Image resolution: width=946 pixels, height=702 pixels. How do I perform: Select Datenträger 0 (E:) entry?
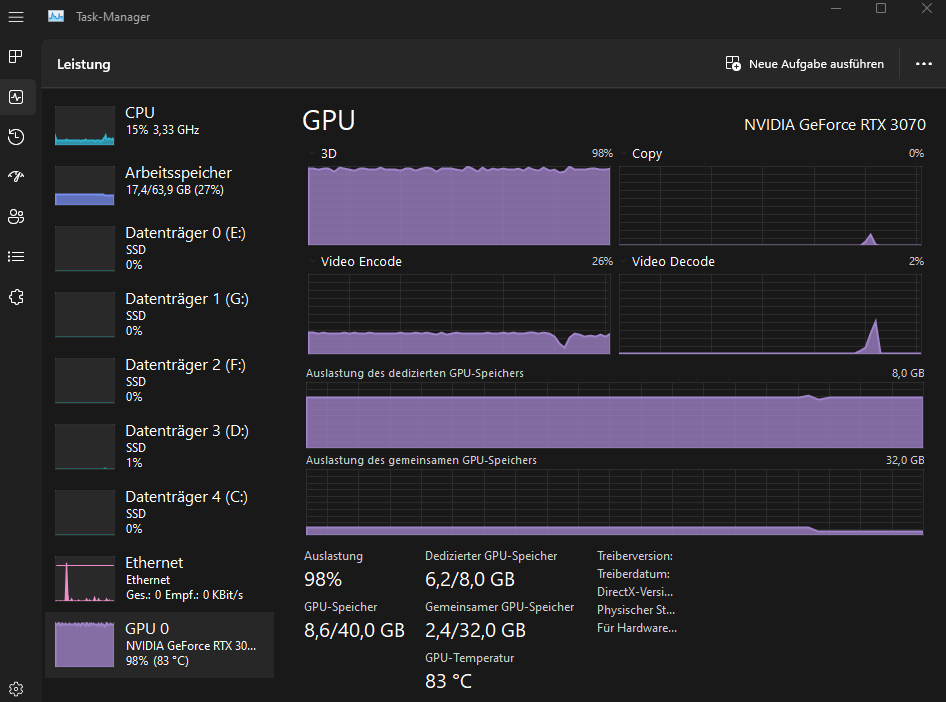point(159,248)
